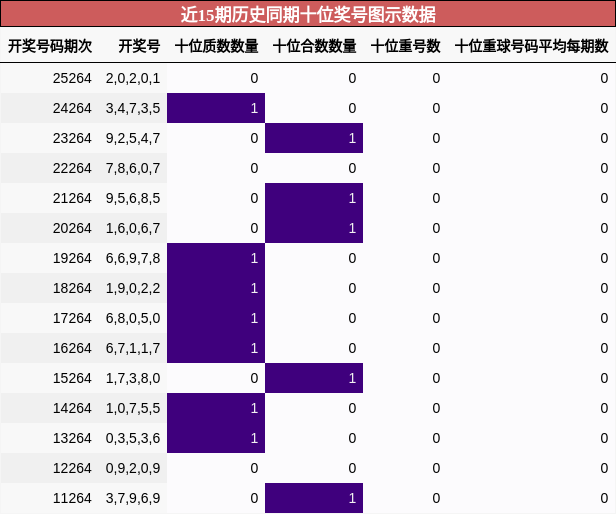This screenshot has width=616, height=514.
Task: Click average-per-period value in row 24264
Action: point(604,108)
